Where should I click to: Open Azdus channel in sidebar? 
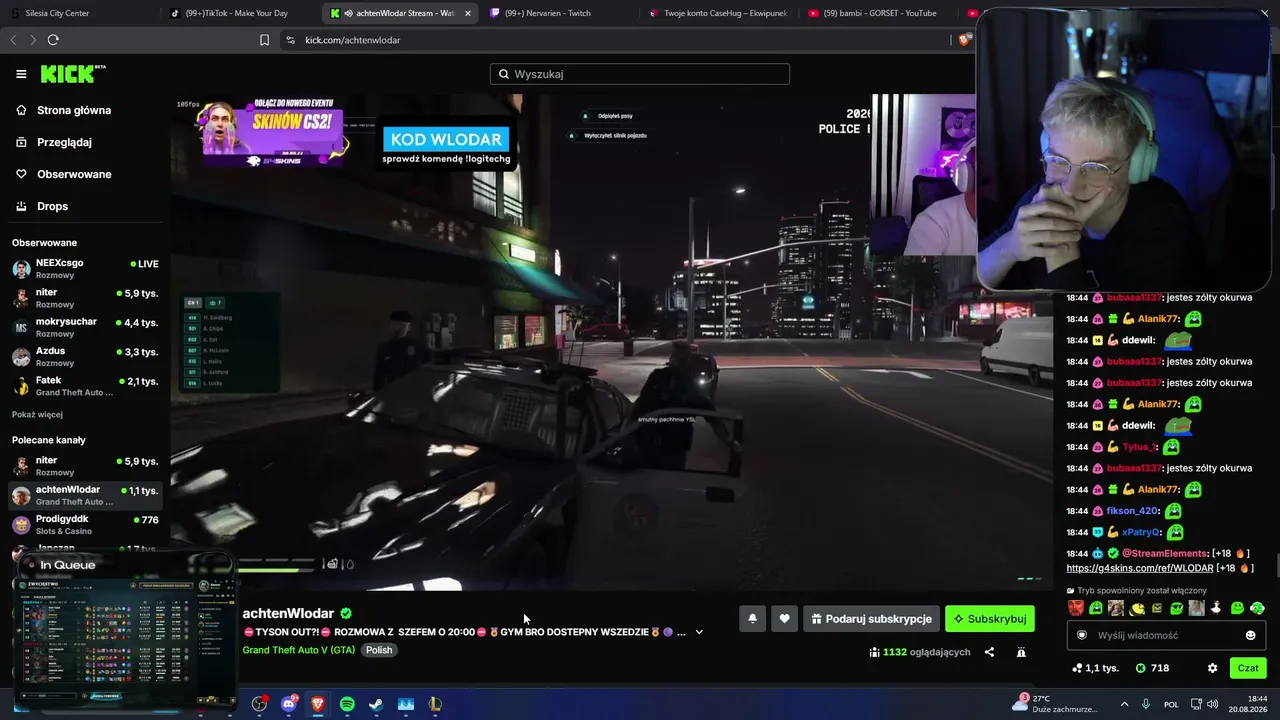pos(84,357)
